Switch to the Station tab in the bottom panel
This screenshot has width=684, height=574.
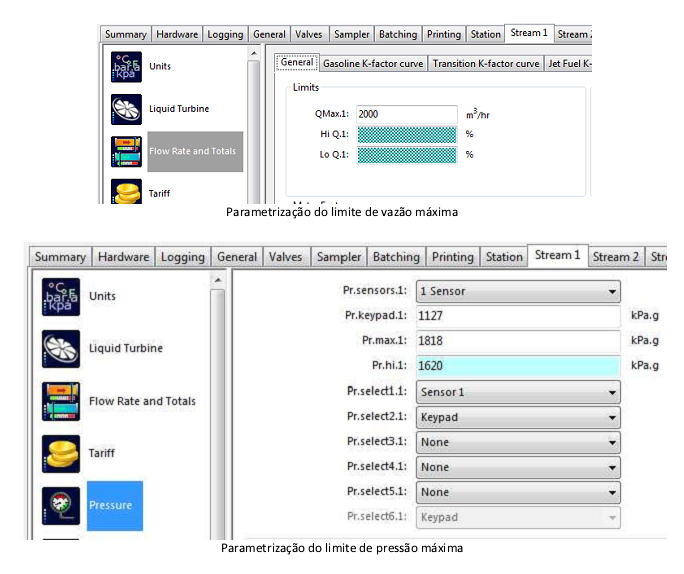504,257
